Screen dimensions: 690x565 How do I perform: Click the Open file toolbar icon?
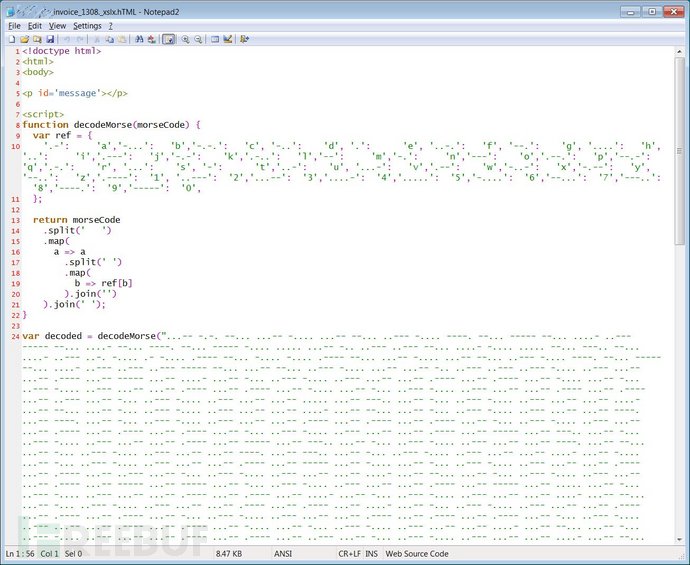pos(23,39)
